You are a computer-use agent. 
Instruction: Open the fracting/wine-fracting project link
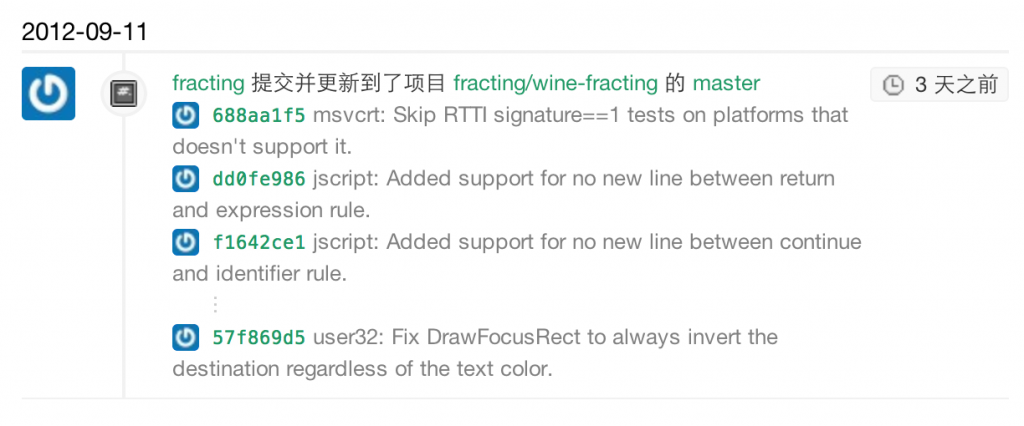point(555,84)
